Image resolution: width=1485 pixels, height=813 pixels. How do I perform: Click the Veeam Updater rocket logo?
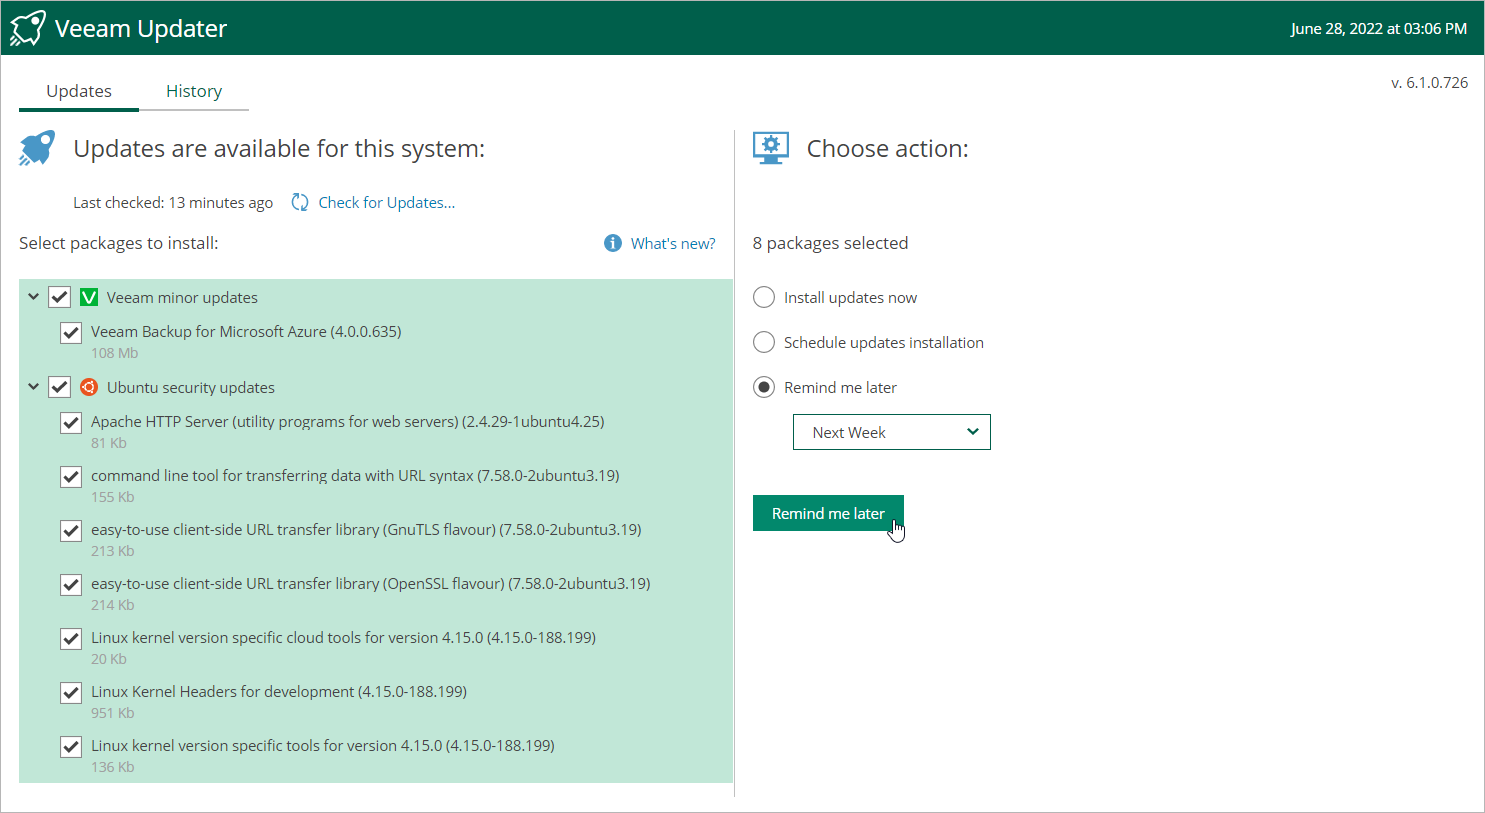coord(28,28)
